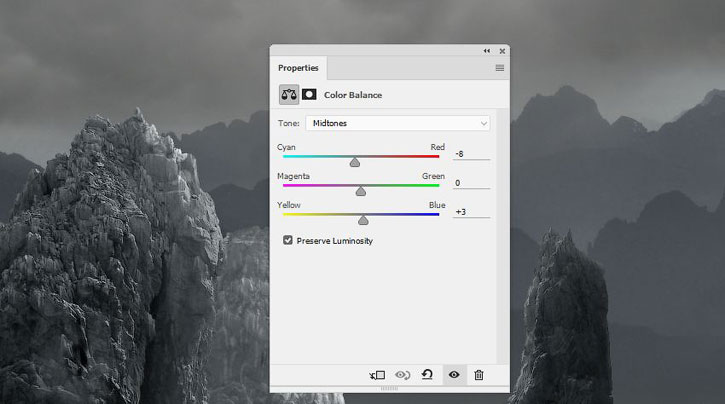View previous state icon
725x404 pixels.
pos(402,375)
